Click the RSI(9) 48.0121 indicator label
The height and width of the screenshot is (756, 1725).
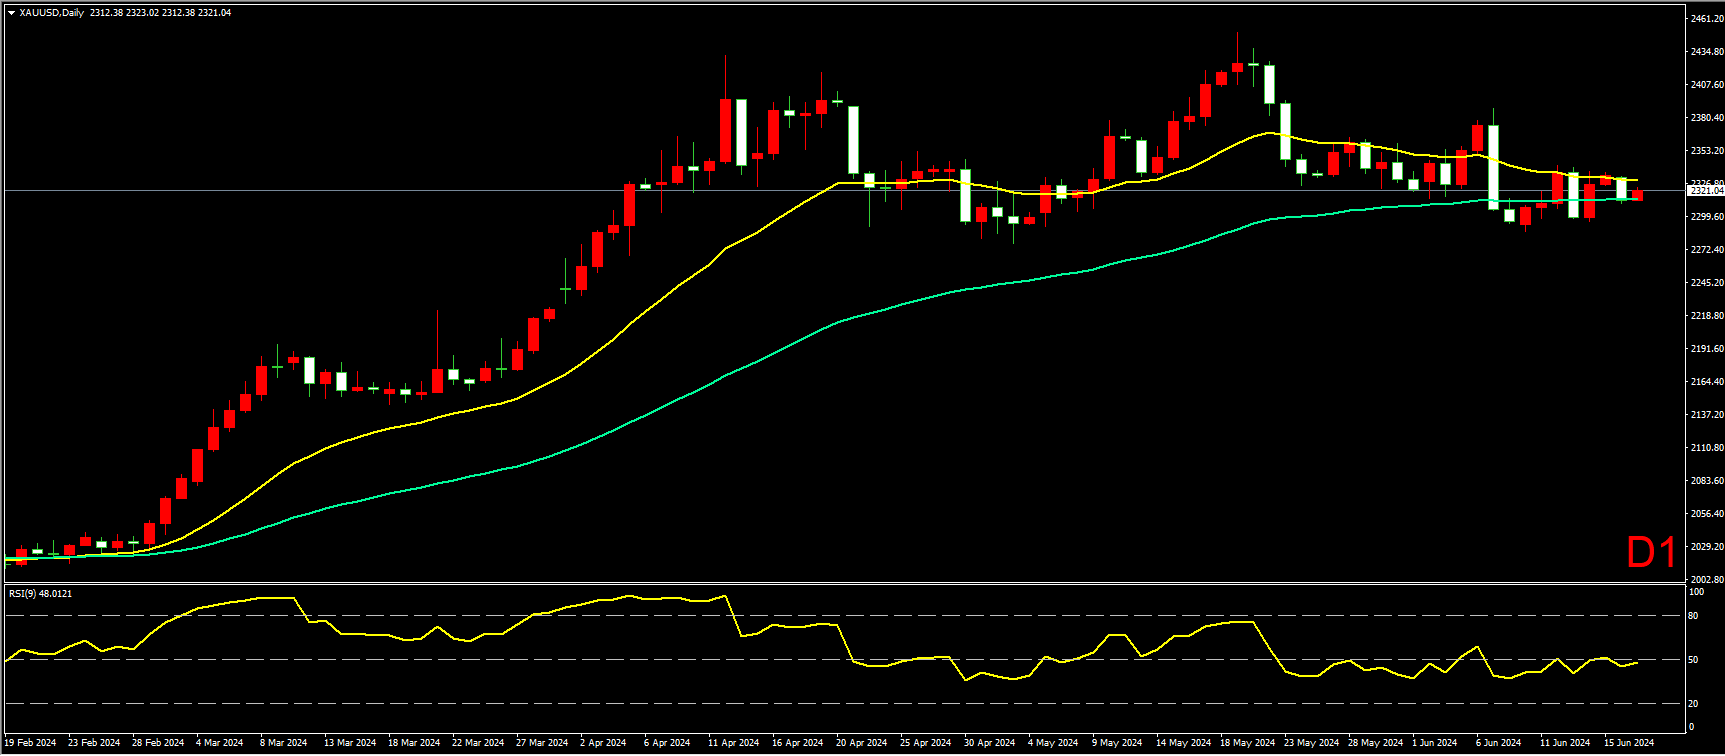pyautogui.click(x=40, y=594)
